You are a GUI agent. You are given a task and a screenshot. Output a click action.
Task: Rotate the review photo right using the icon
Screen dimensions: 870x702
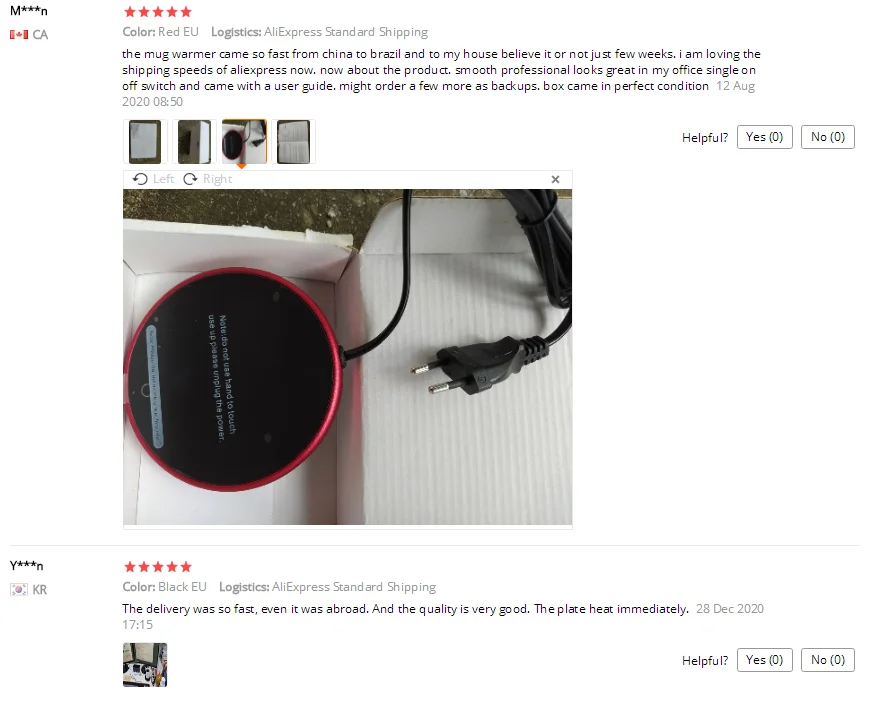[x=190, y=179]
